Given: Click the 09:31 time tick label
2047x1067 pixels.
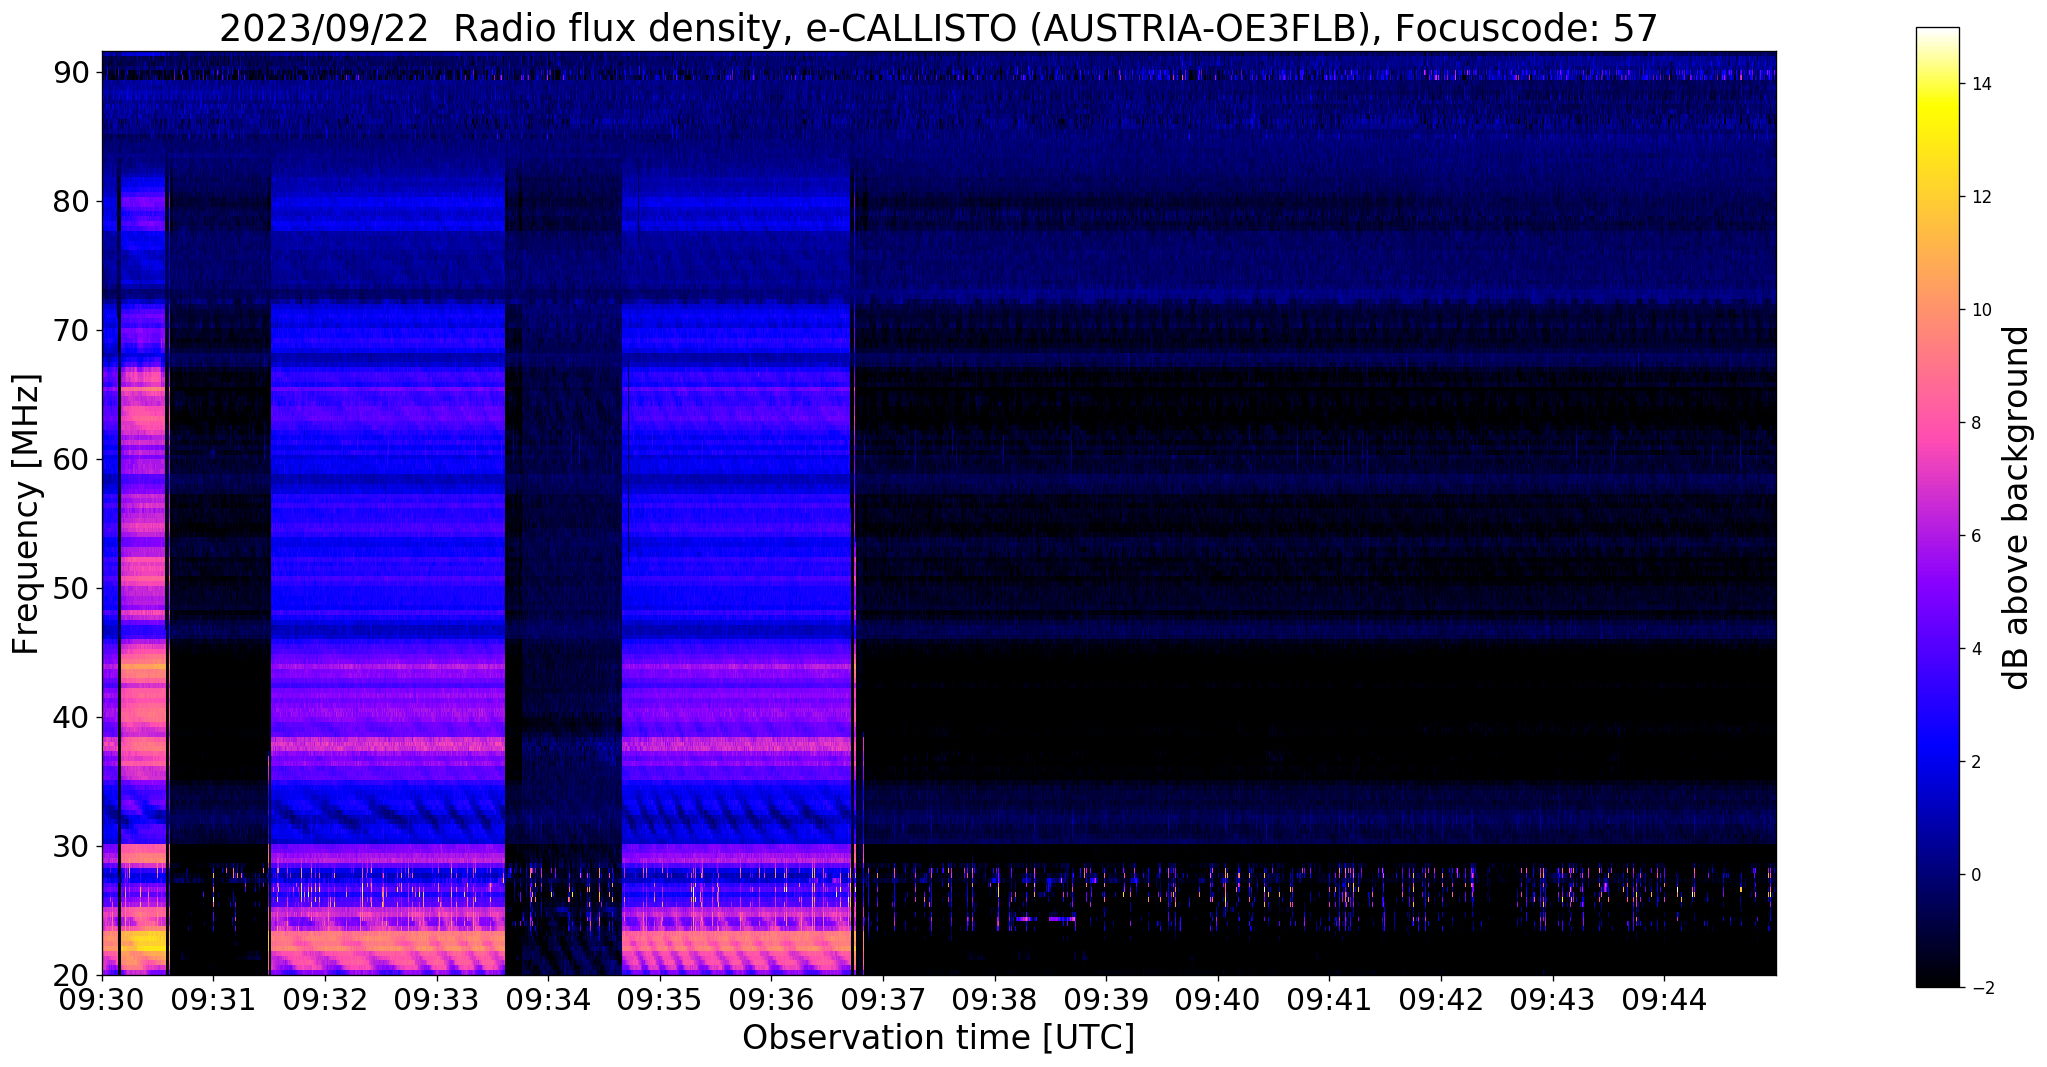Looking at the screenshot, I should [x=212, y=998].
